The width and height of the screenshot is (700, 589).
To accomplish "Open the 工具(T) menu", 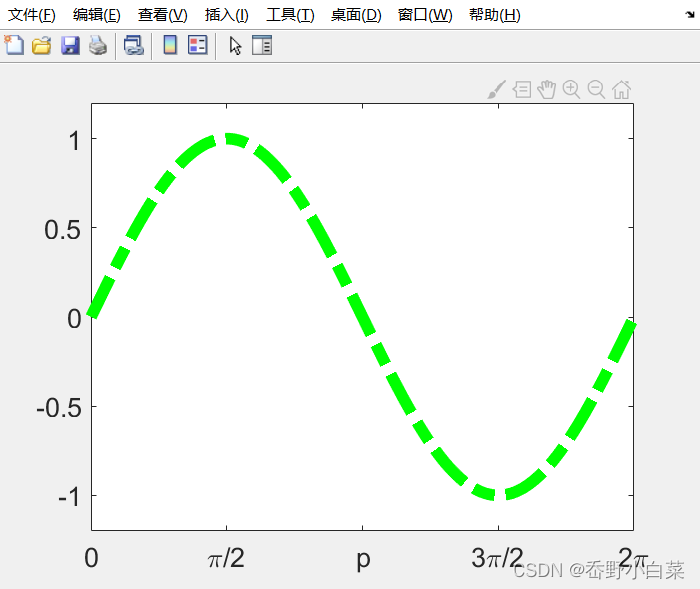I will point(290,15).
